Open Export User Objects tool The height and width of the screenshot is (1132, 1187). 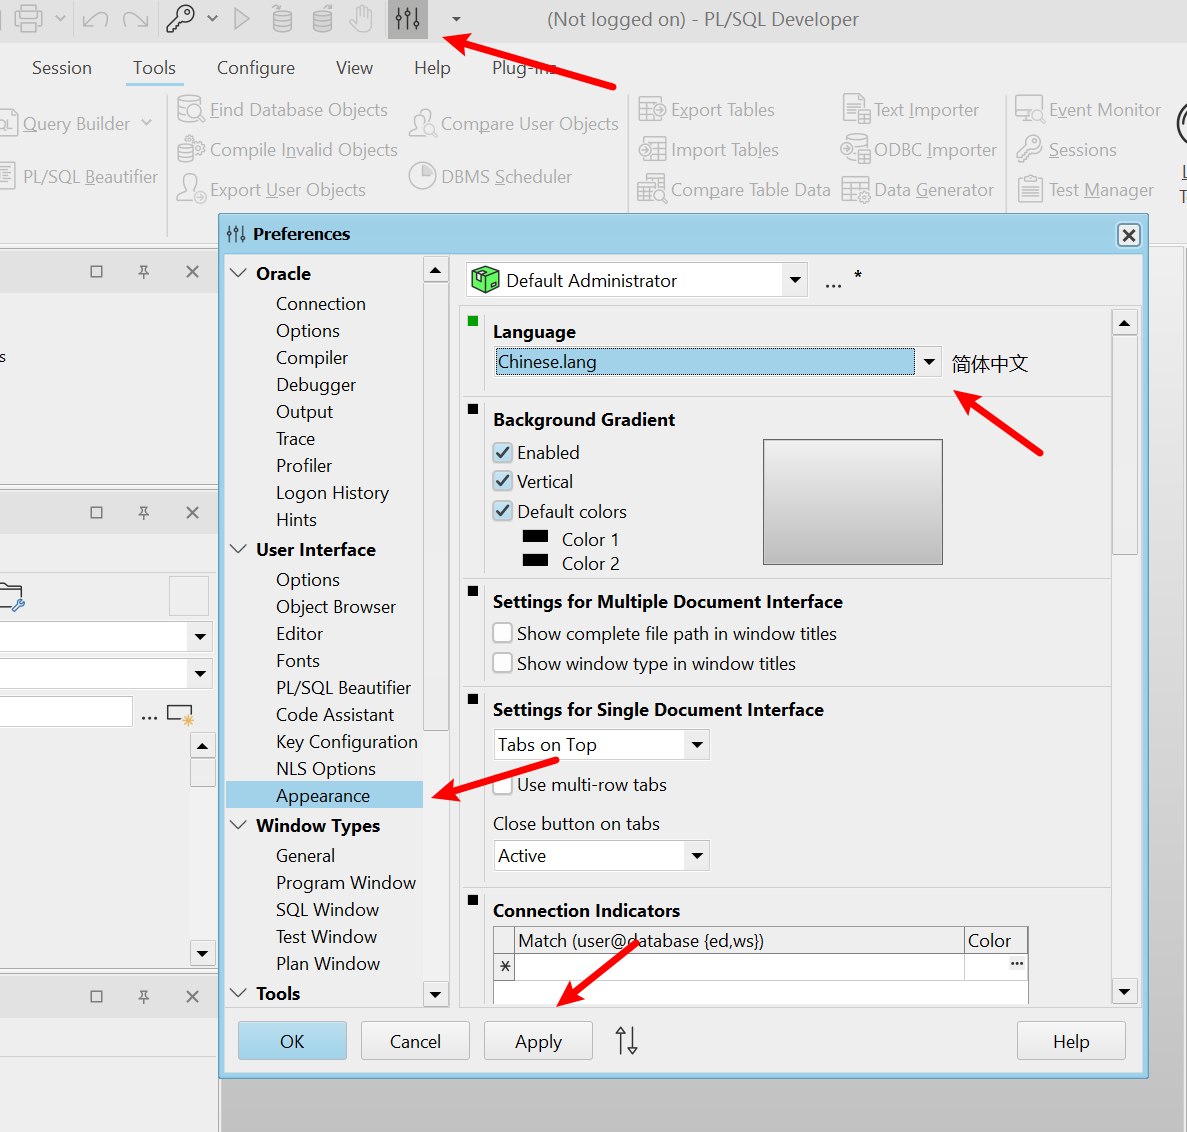tap(271, 189)
